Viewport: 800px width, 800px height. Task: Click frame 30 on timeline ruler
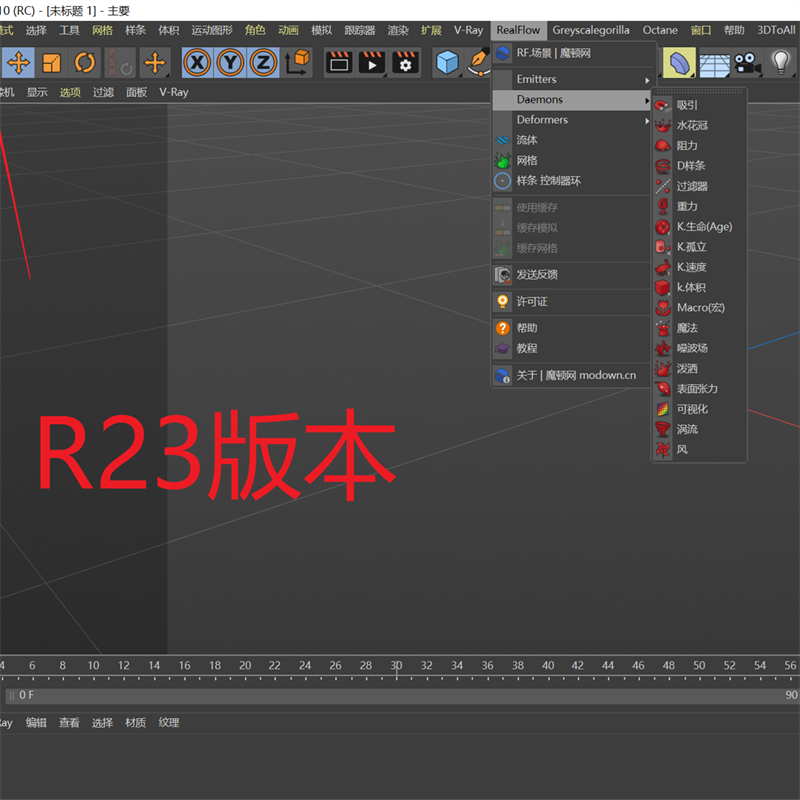point(396,666)
